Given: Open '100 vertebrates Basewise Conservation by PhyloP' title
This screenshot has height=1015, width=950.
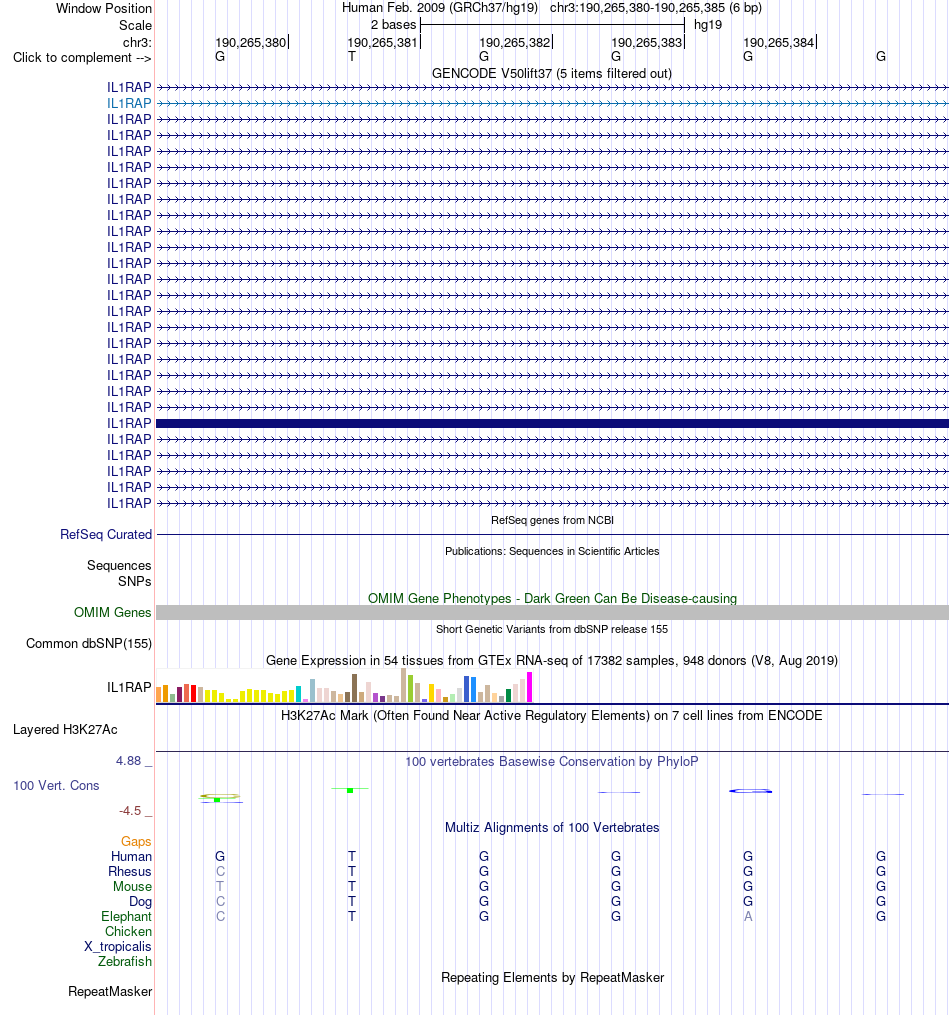Looking at the screenshot, I should (552, 761).
